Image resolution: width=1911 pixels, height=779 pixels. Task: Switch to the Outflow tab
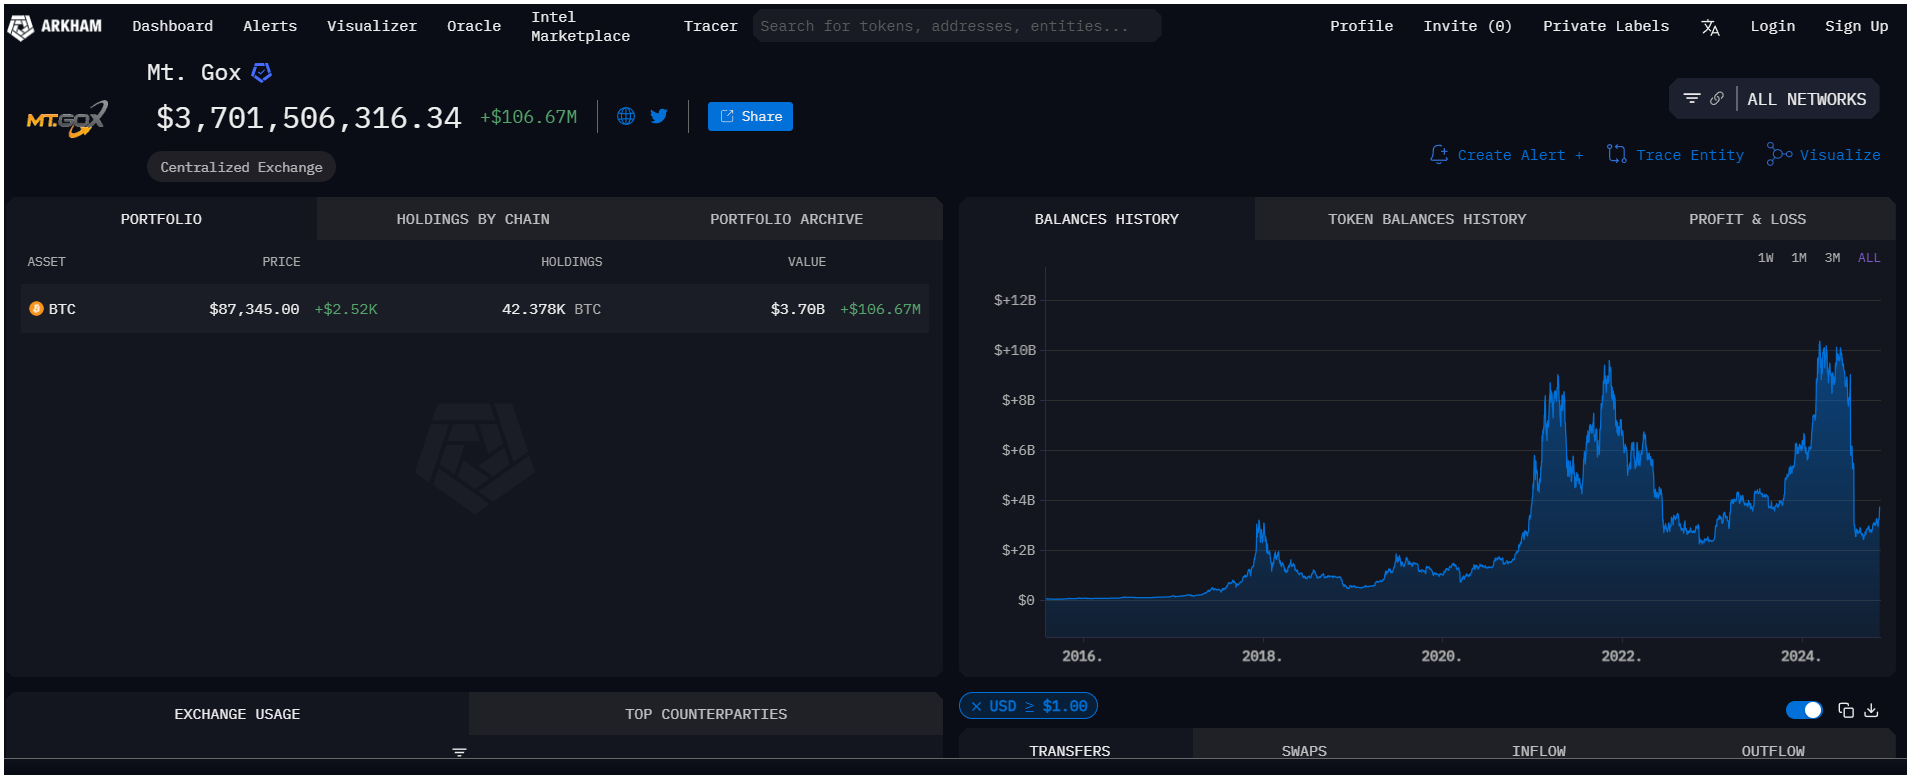click(1773, 750)
